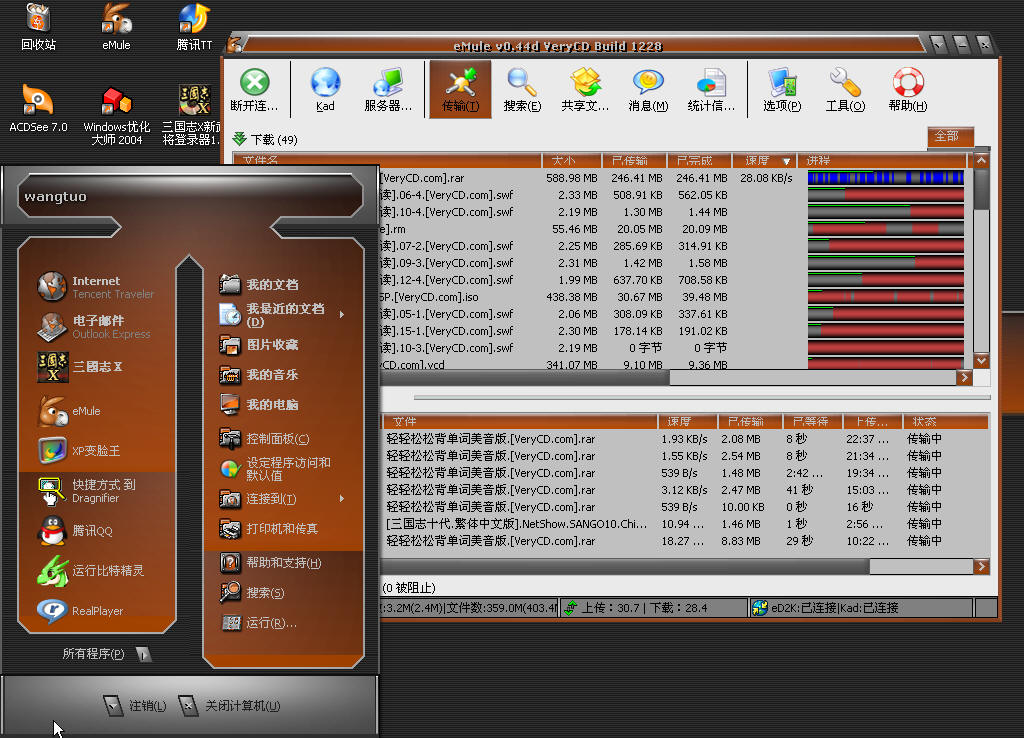Screen dimensions: 1024x738
Task: Open 选项(P) options in eMule
Action: 782,89
